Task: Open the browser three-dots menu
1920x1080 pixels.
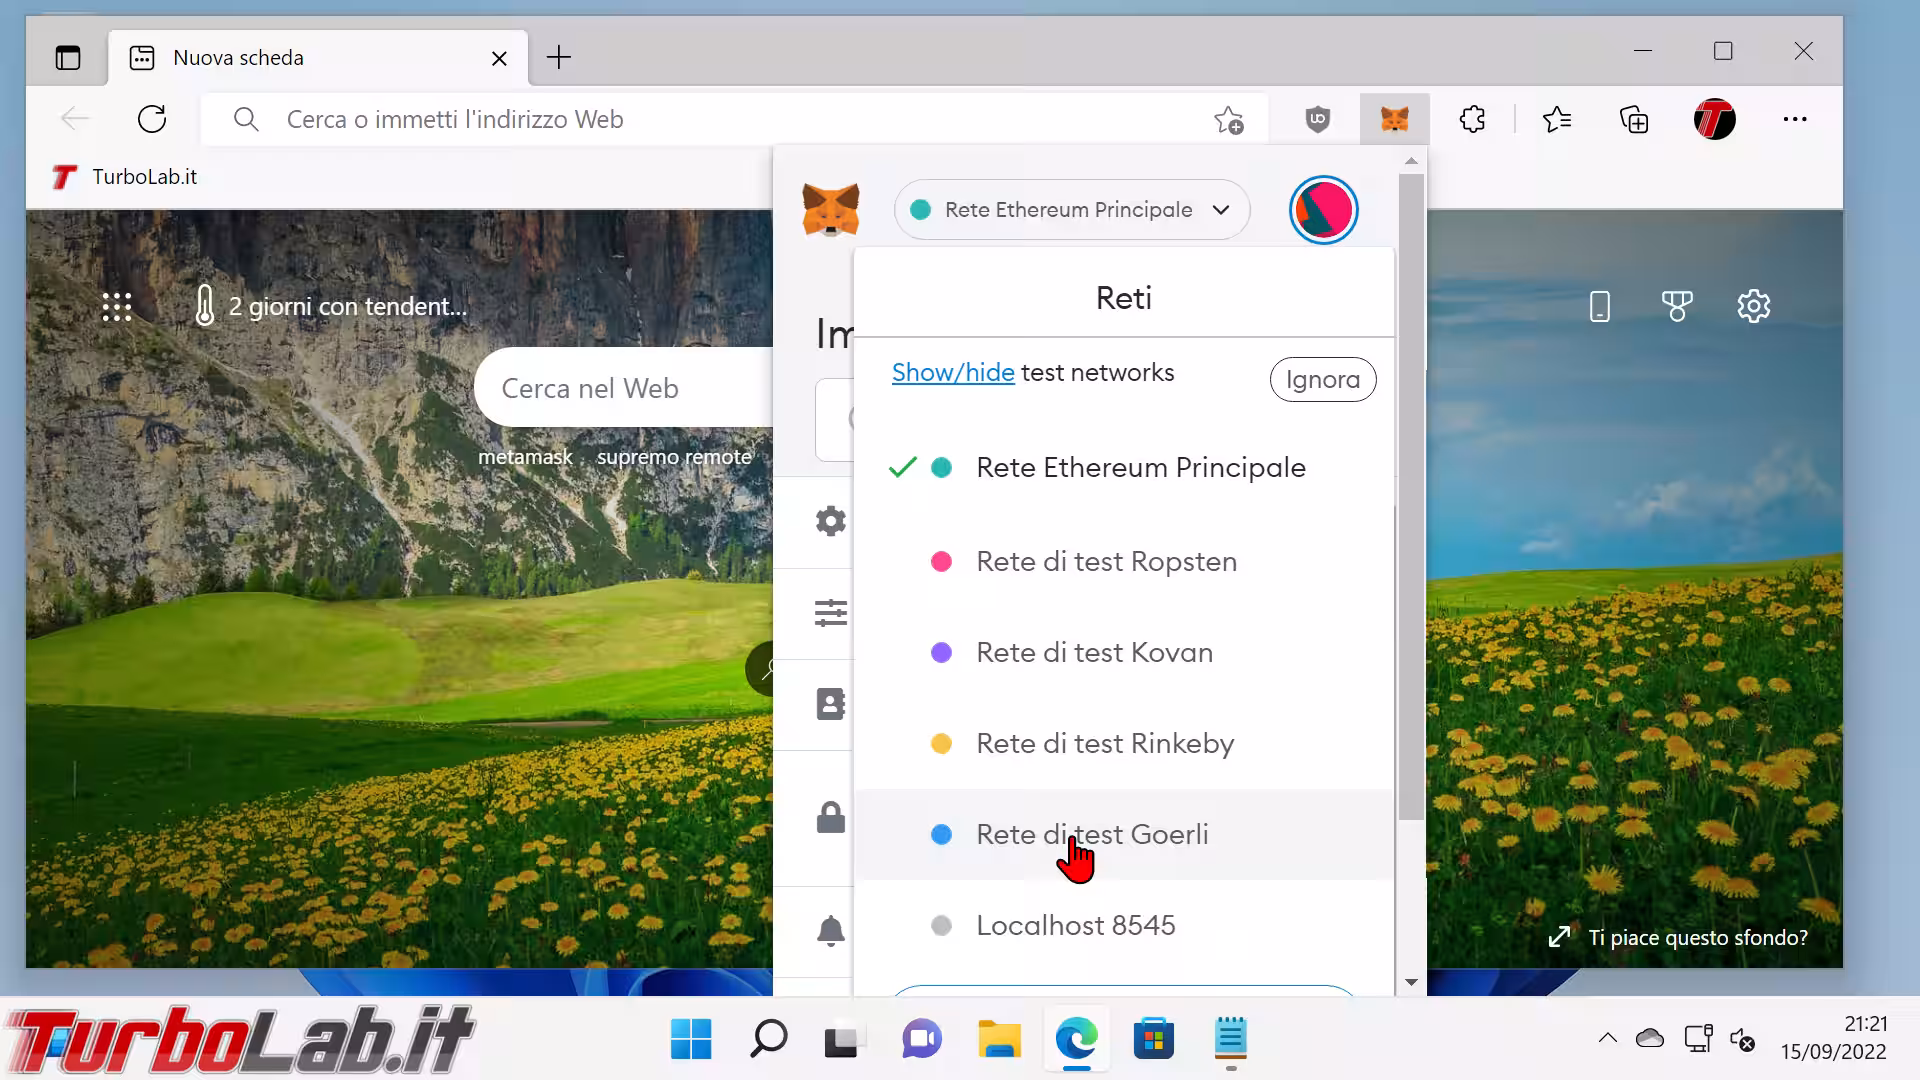Action: [1794, 120]
